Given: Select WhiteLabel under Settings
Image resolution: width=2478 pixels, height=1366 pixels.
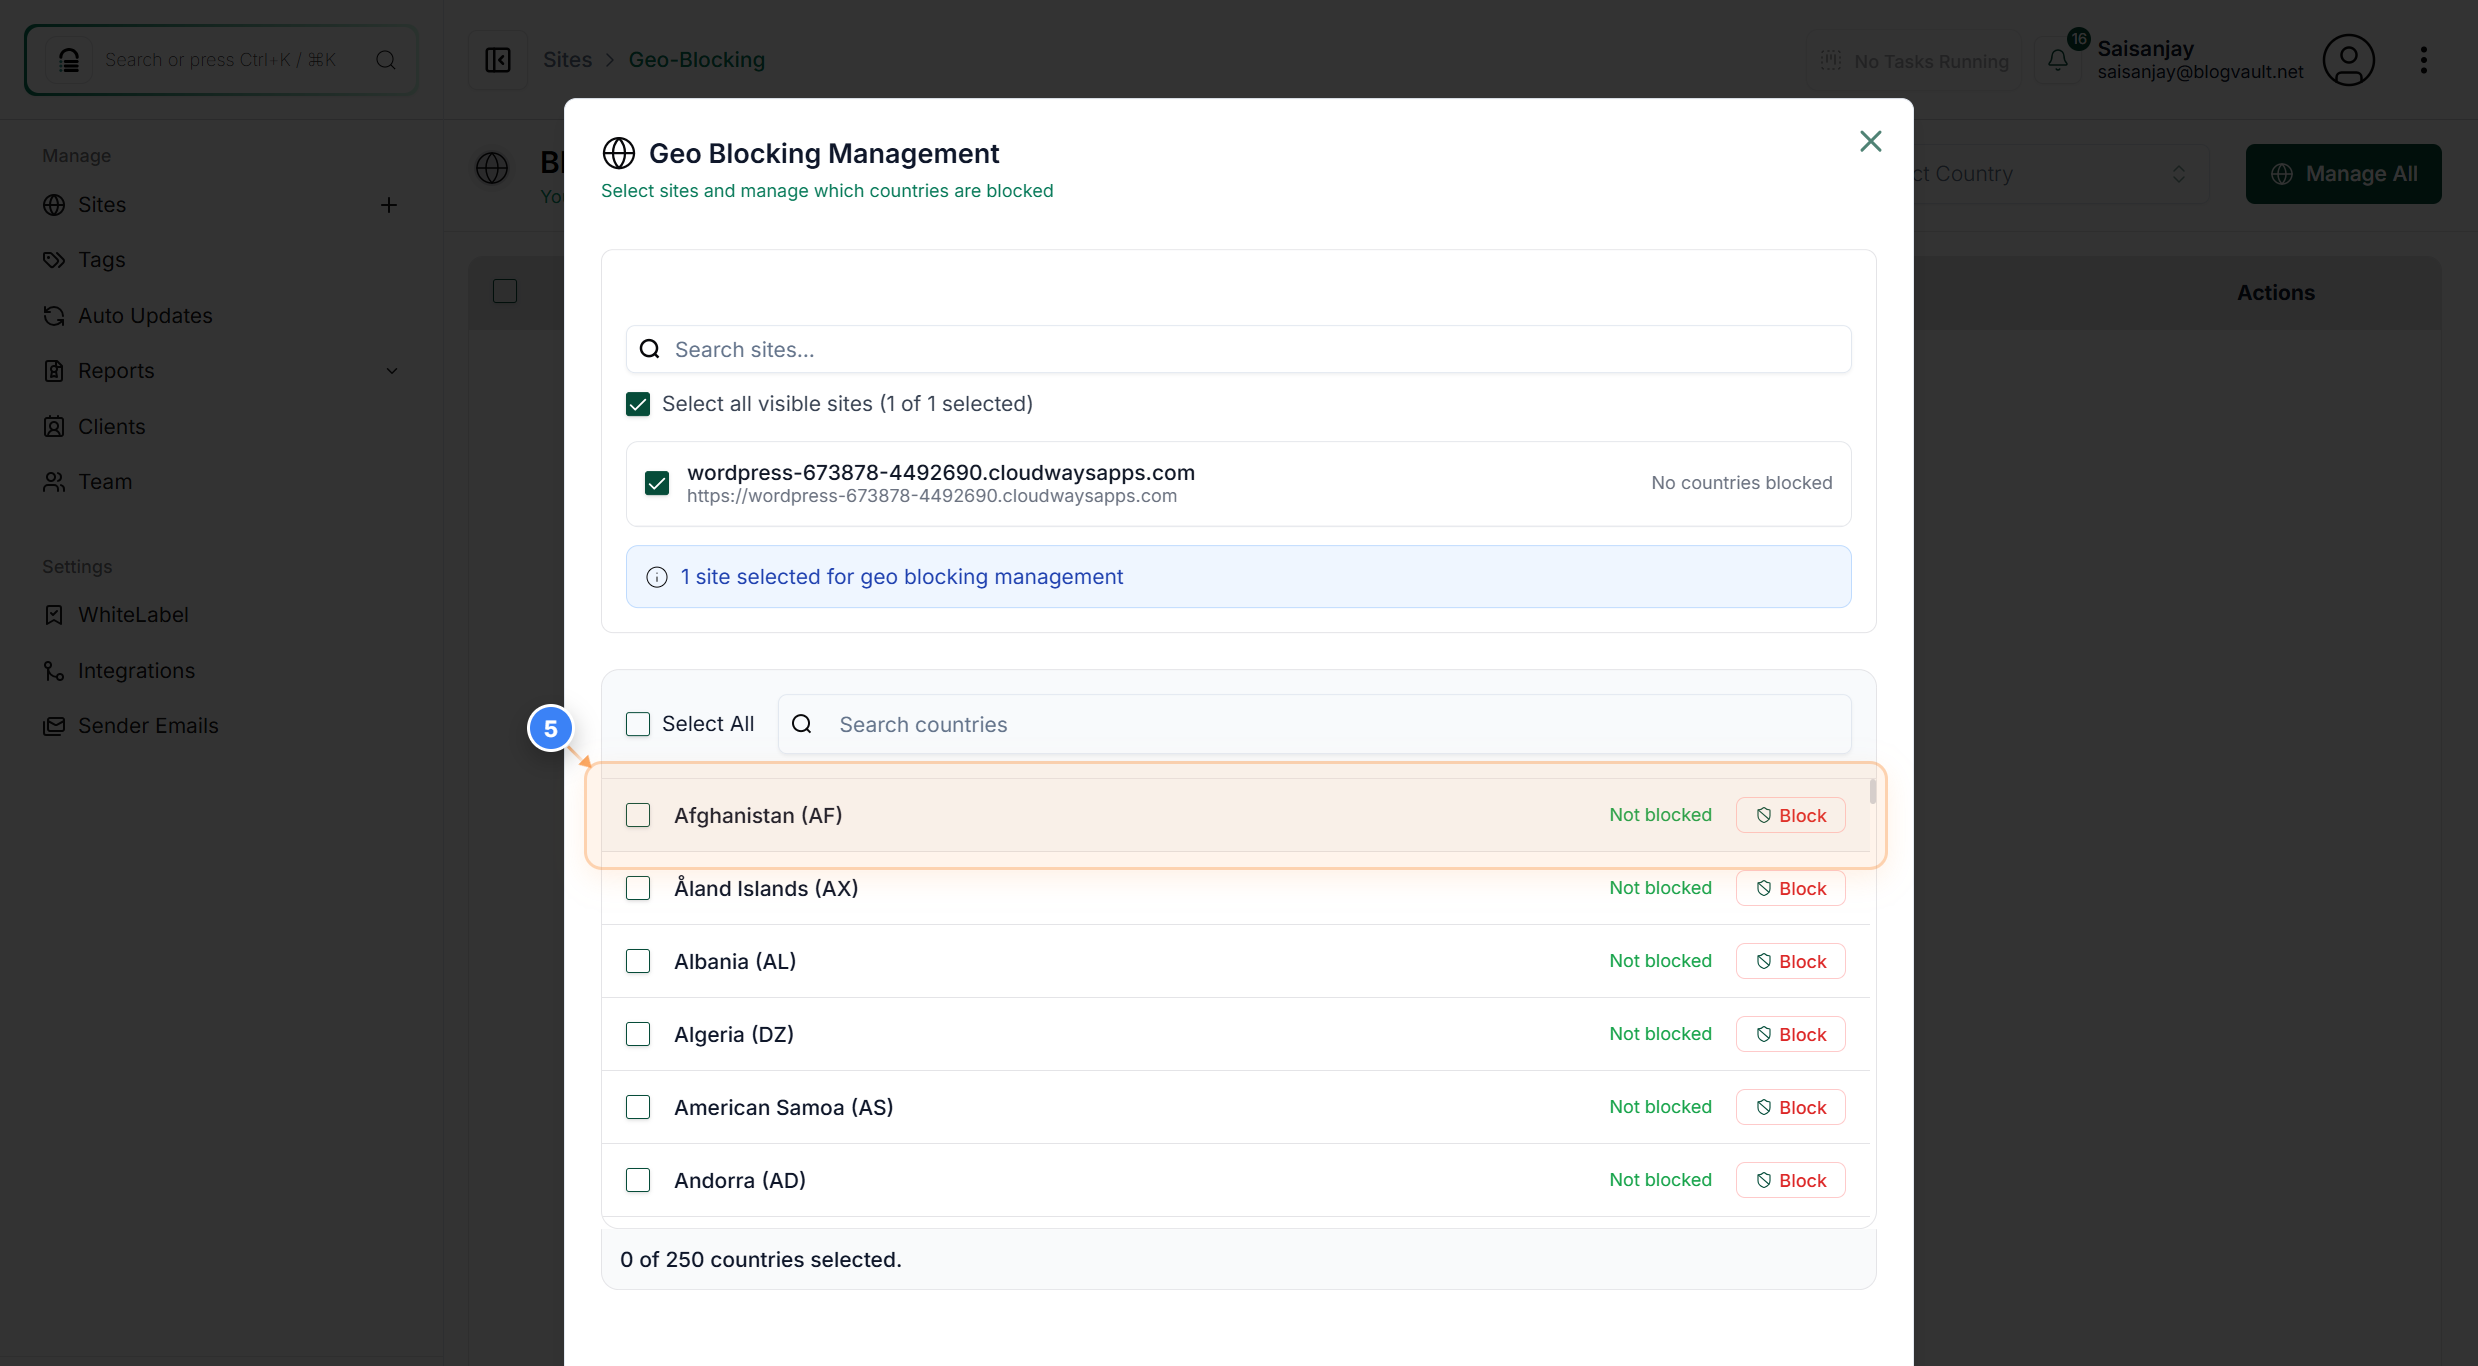Looking at the screenshot, I should (x=134, y=614).
